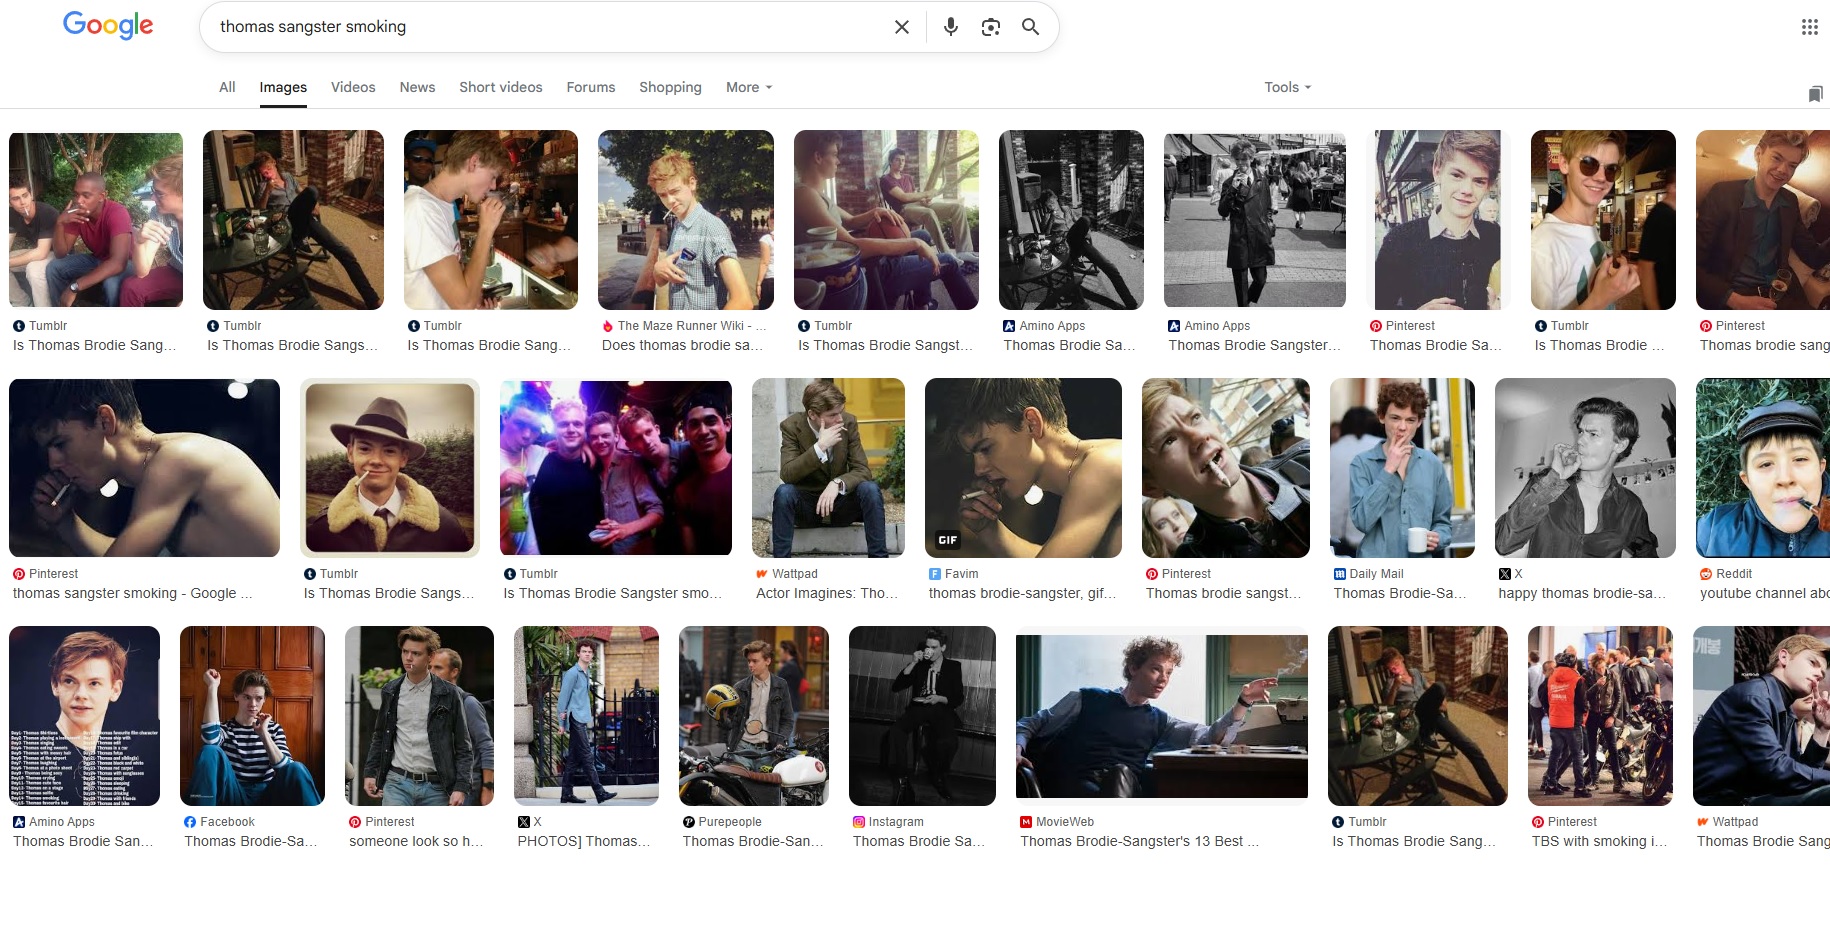This screenshot has height=942, width=1830.
Task: Open the Reddit result thumbnail
Action: 1763,468
